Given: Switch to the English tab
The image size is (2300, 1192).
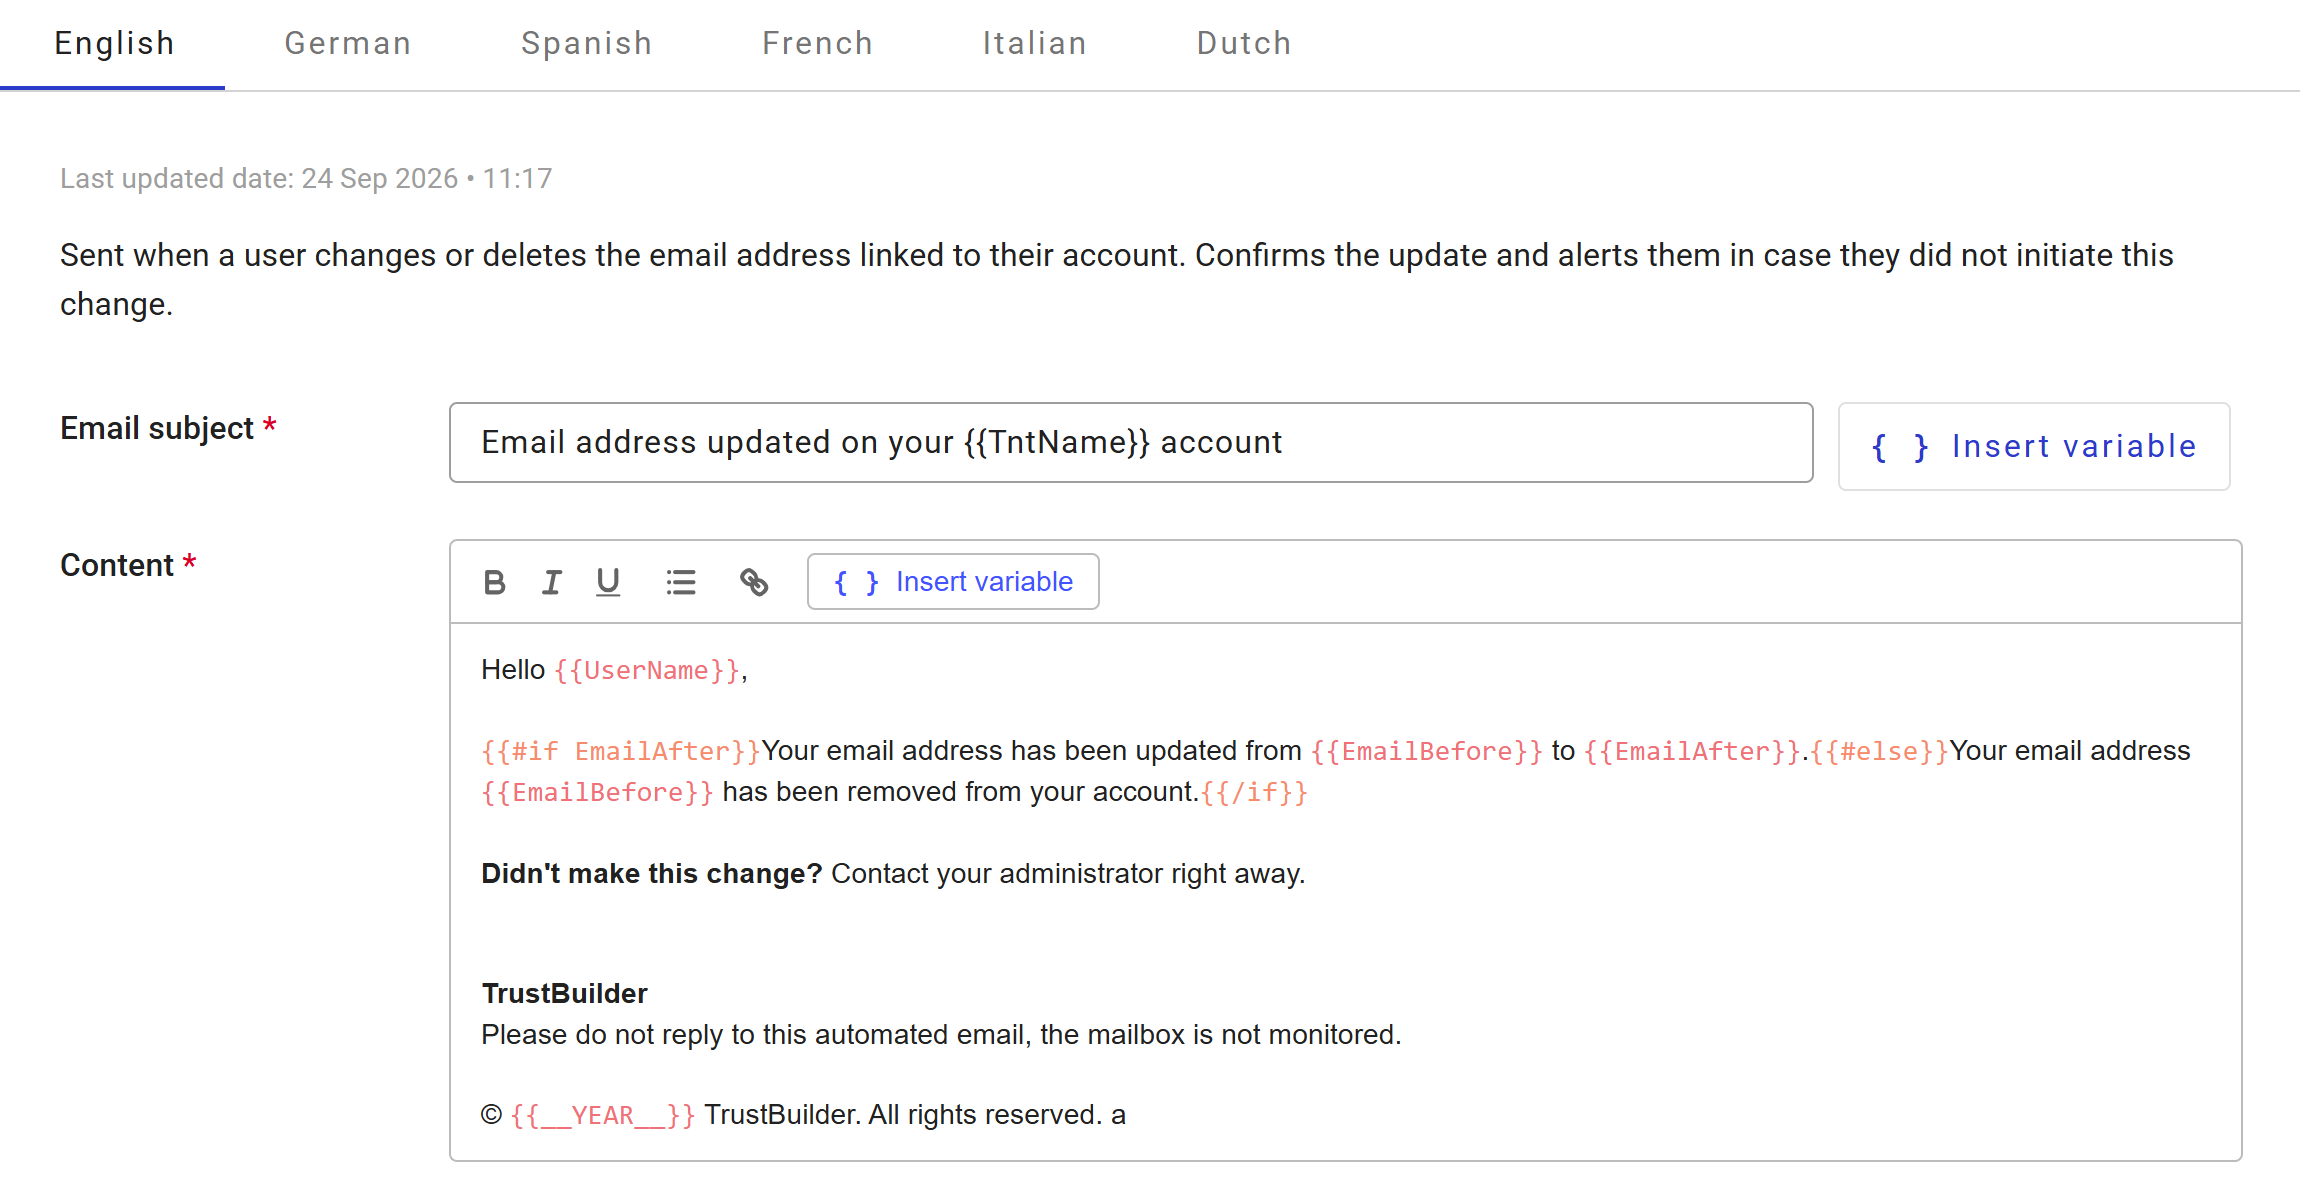Looking at the screenshot, I should tap(114, 43).
